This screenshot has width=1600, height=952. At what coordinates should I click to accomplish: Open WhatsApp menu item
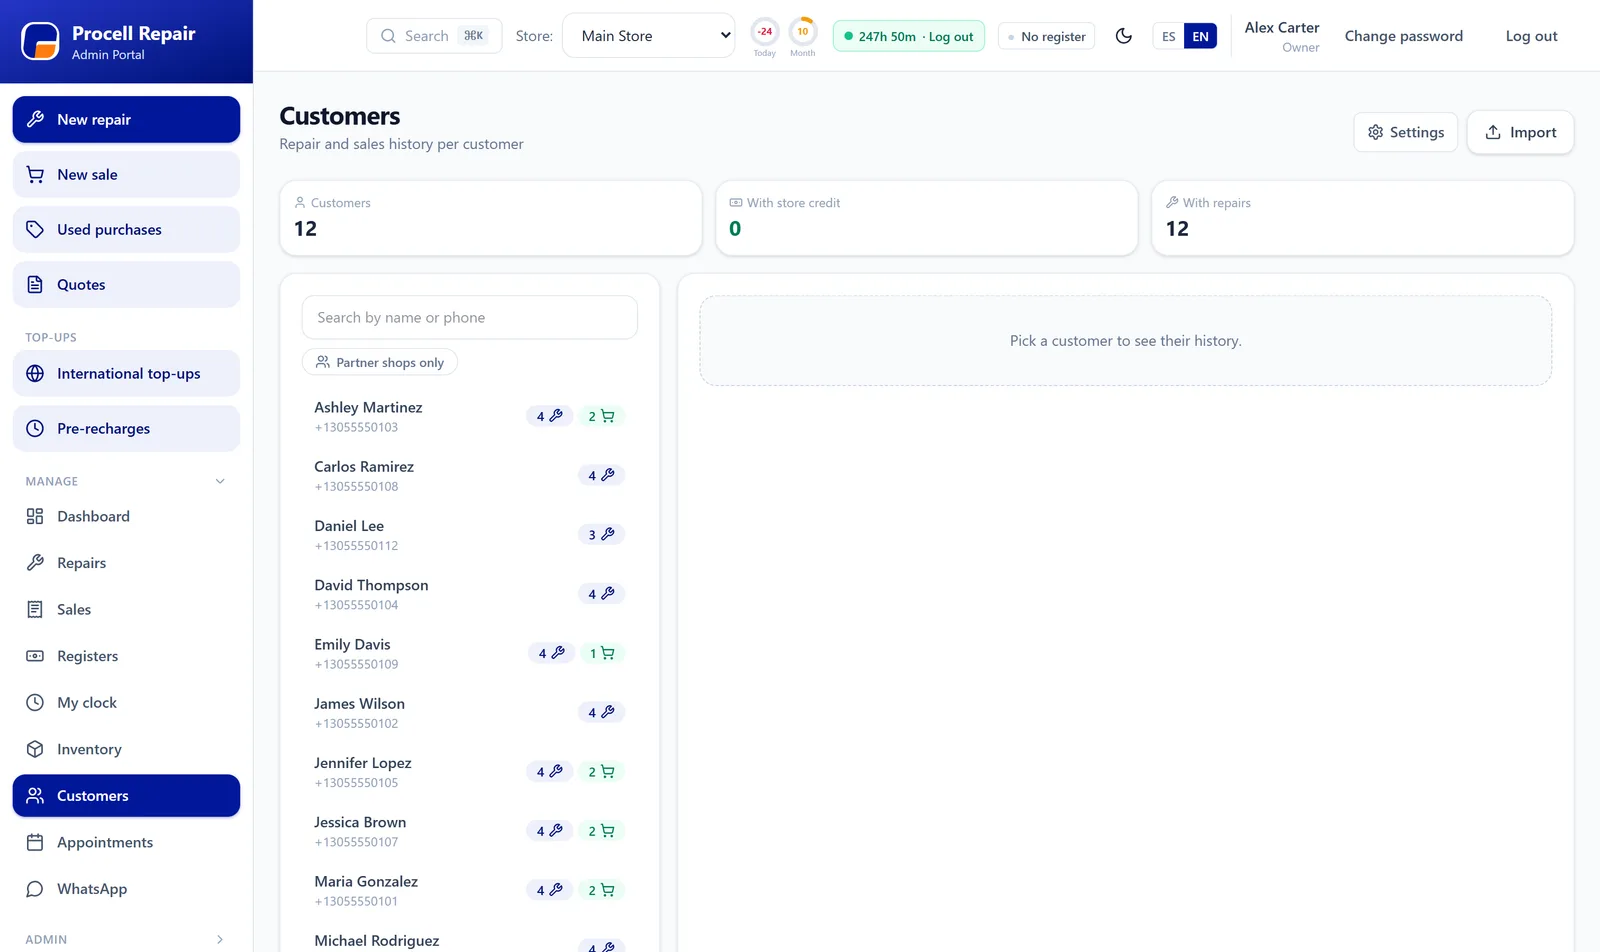click(x=126, y=889)
